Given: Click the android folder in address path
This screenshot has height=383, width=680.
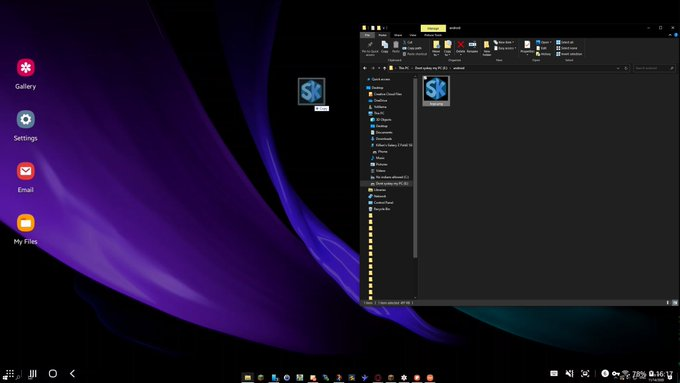Looking at the screenshot, I should pos(459,68).
